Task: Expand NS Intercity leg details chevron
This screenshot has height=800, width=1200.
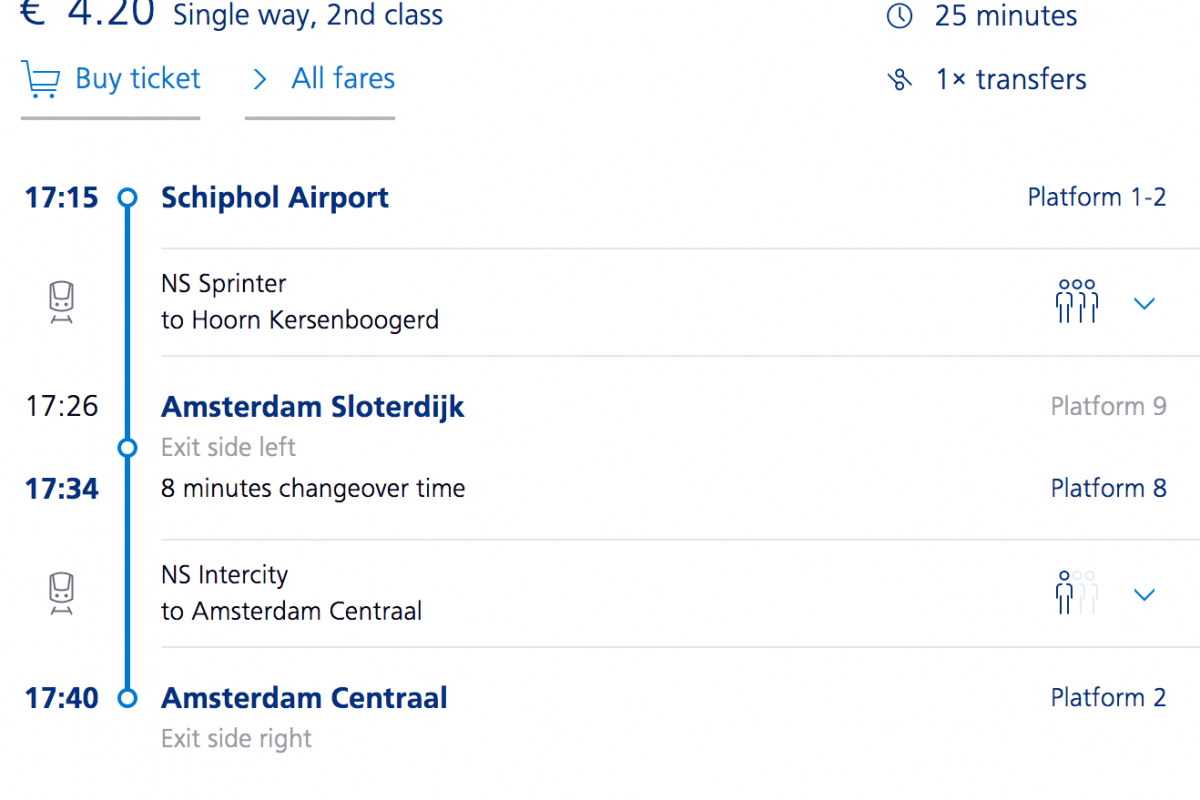Action: tap(1145, 595)
